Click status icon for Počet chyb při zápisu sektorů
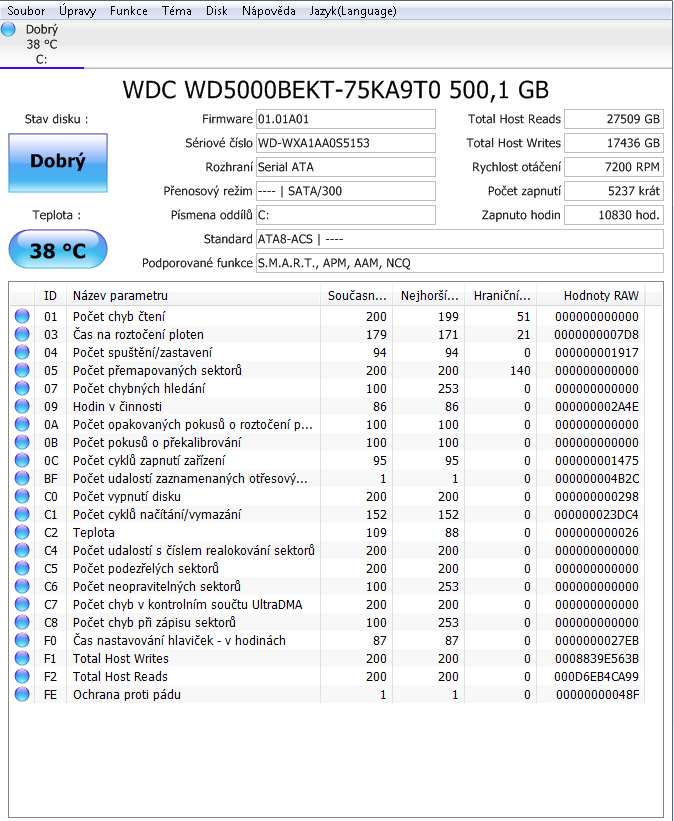This screenshot has width=674, height=821. 22,622
